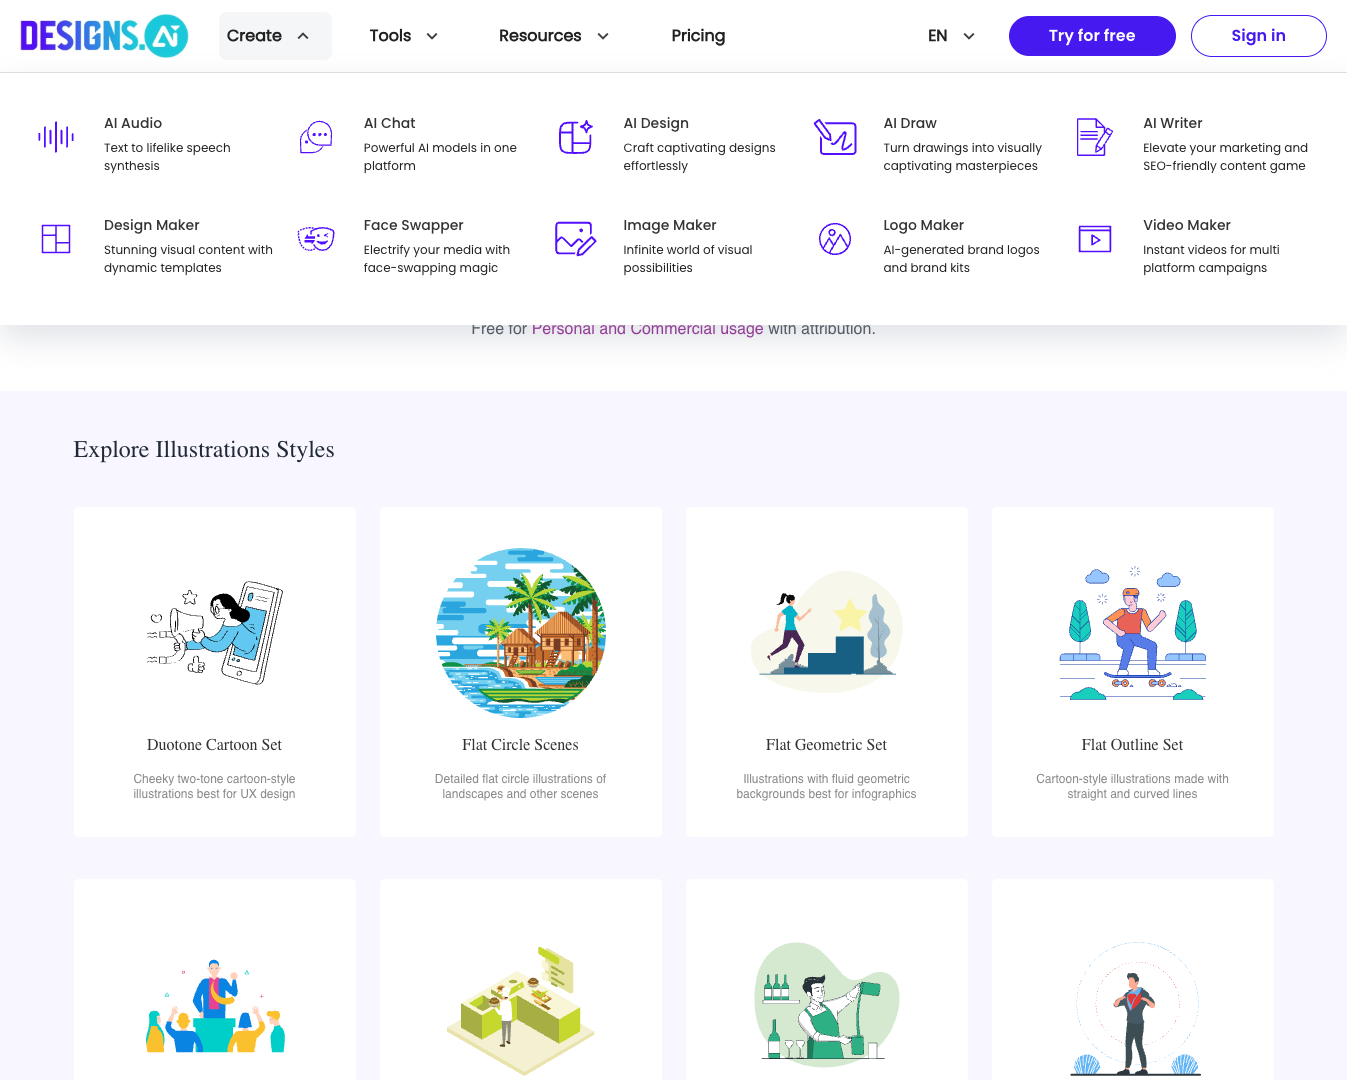Expand the Tools dropdown
Screen dimensions: 1347x1080
click(403, 35)
